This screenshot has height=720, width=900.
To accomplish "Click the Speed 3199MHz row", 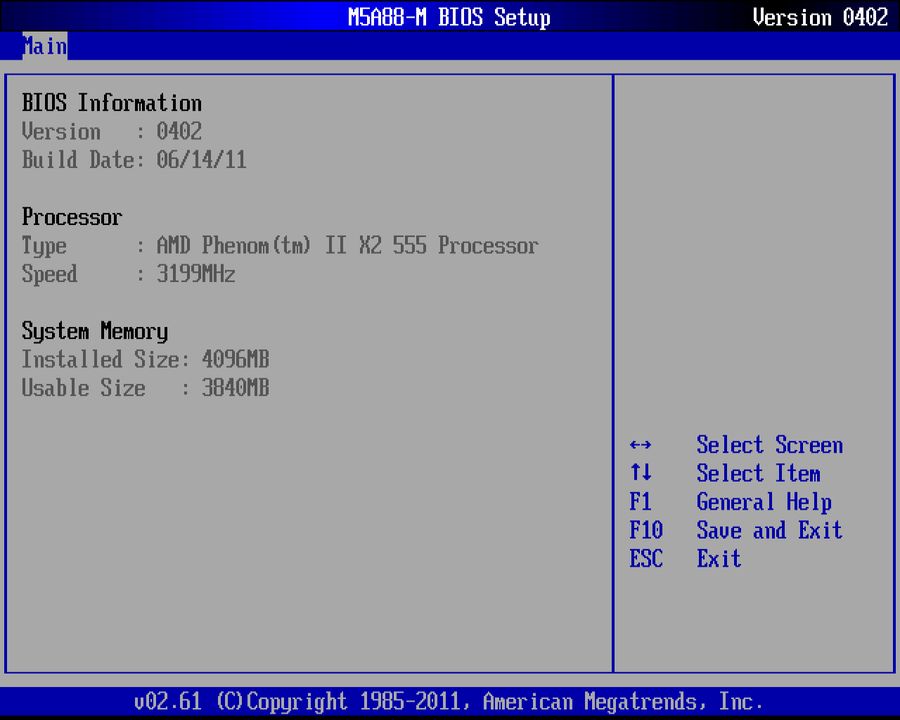I will pos(129,274).
